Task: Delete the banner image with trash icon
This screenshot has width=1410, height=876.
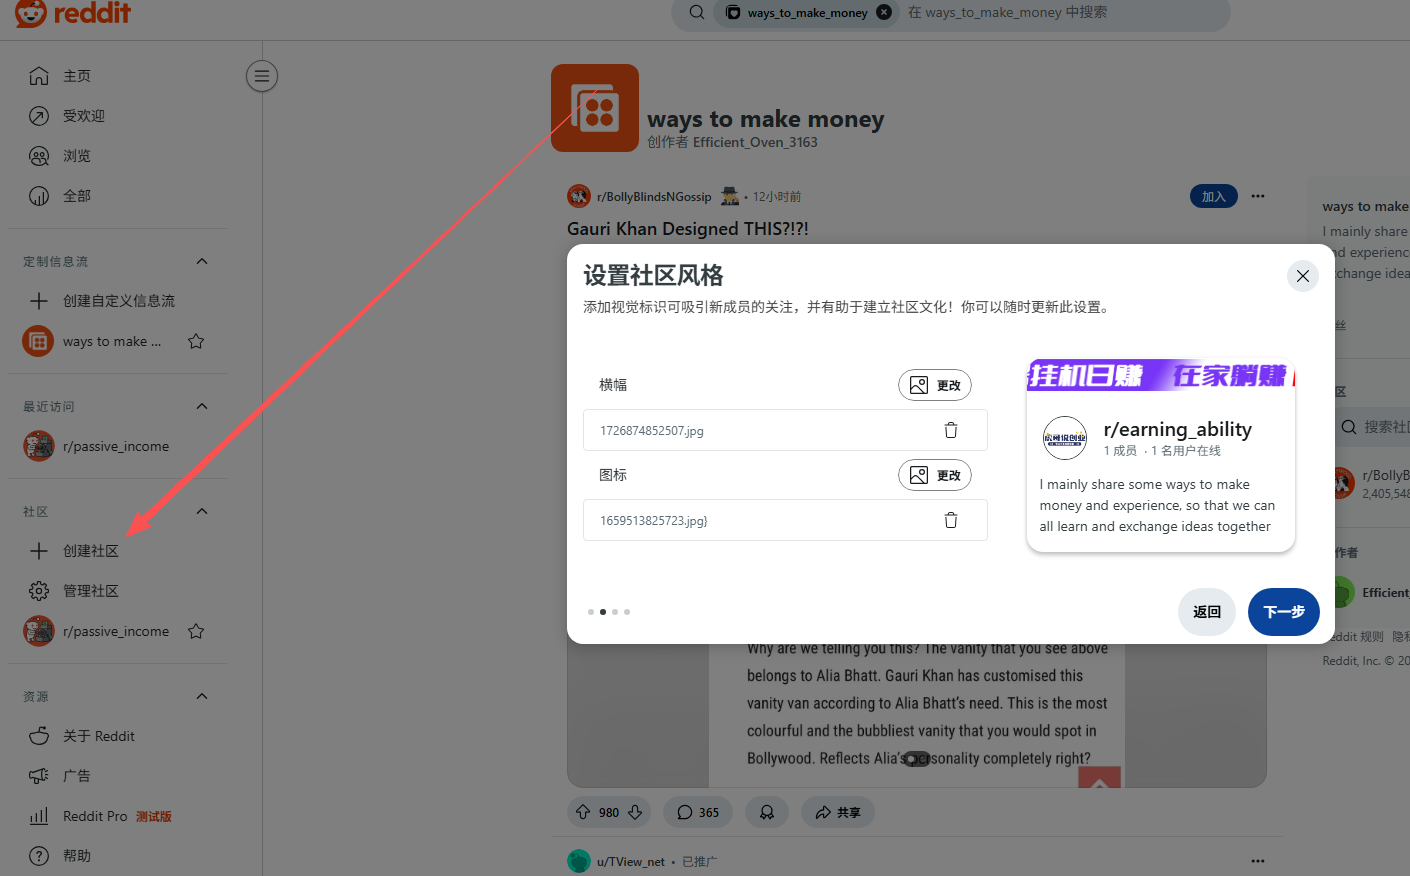Action: coord(951,429)
